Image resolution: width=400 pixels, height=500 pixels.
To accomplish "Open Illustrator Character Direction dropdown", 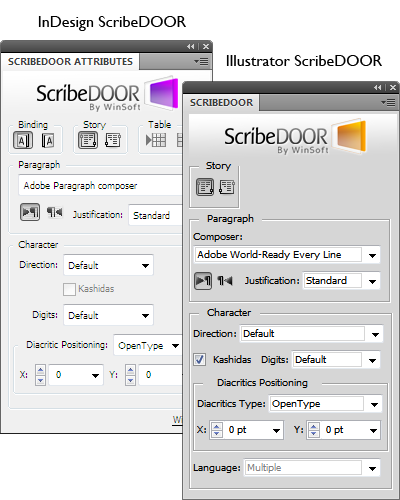I will tap(312, 334).
